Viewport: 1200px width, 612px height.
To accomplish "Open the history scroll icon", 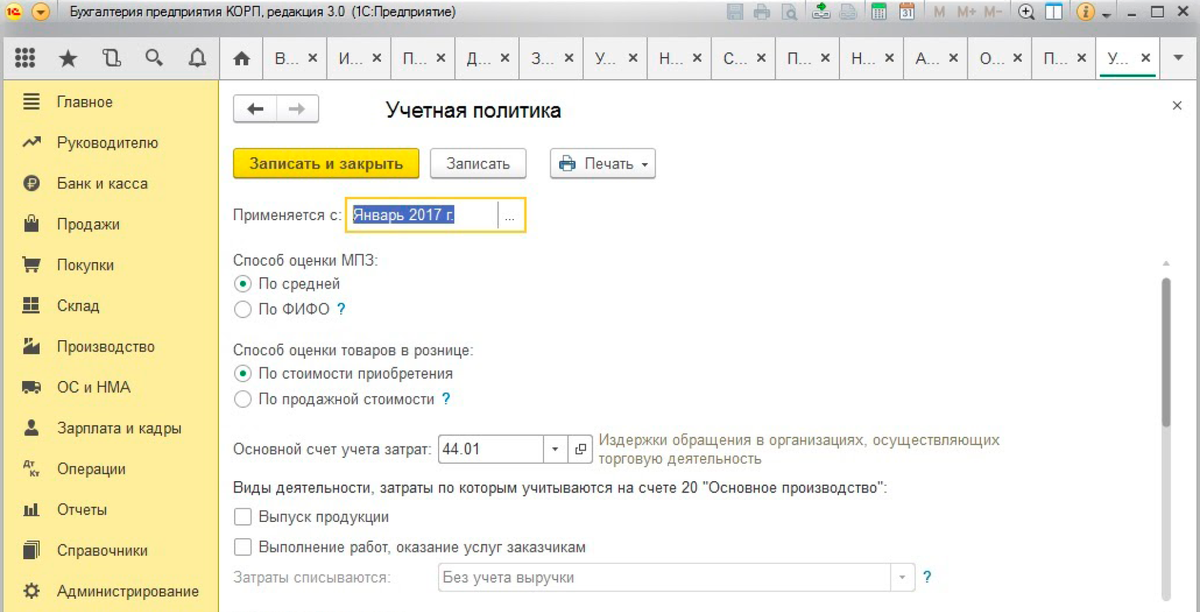I will [111, 59].
